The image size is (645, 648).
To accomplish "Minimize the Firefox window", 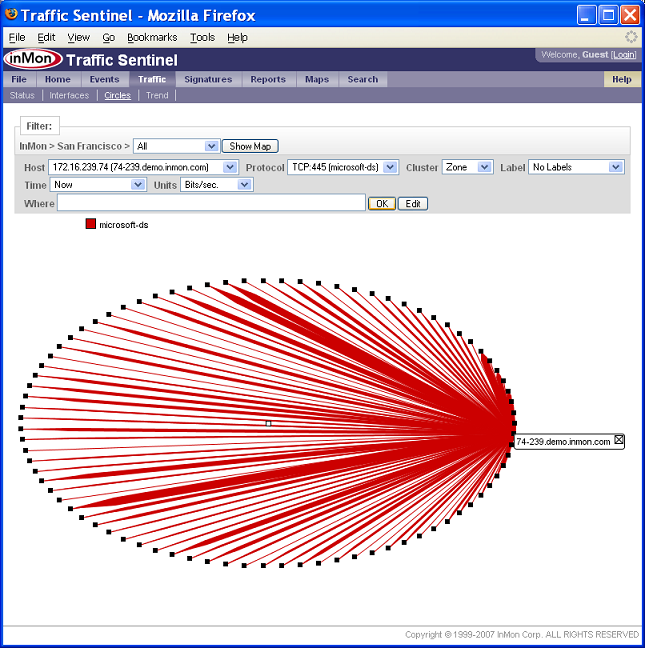I will pyautogui.click(x=586, y=15).
